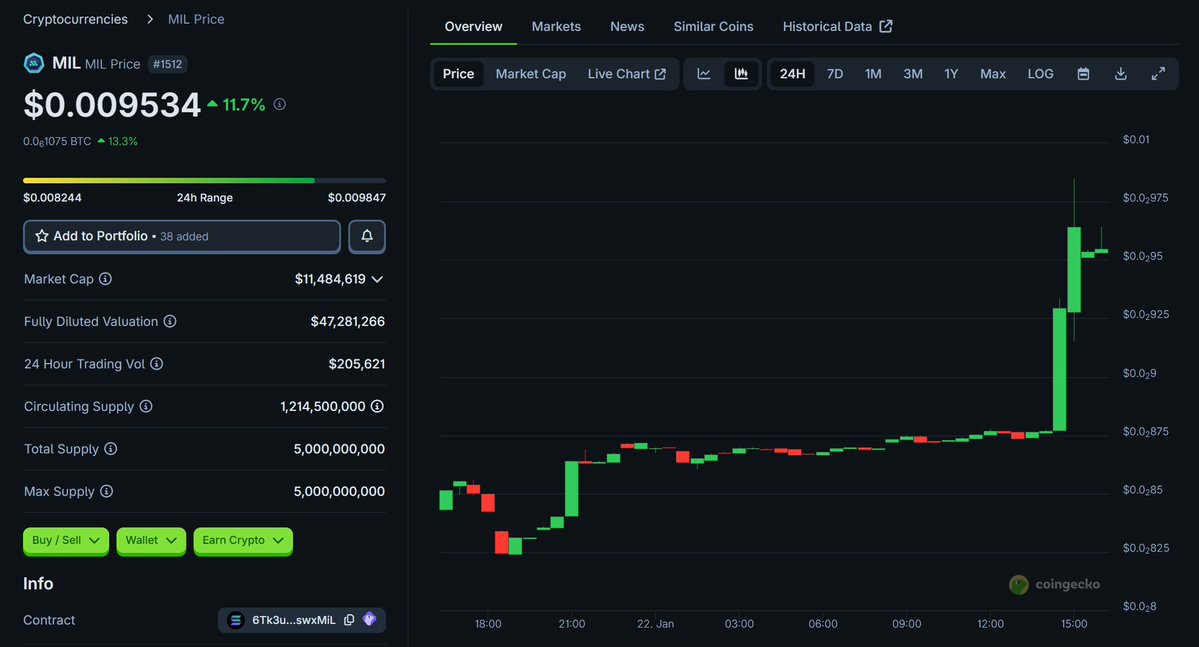Click the 11.7% price change percentage
Screen dimensions: 1199x647
(244, 105)
